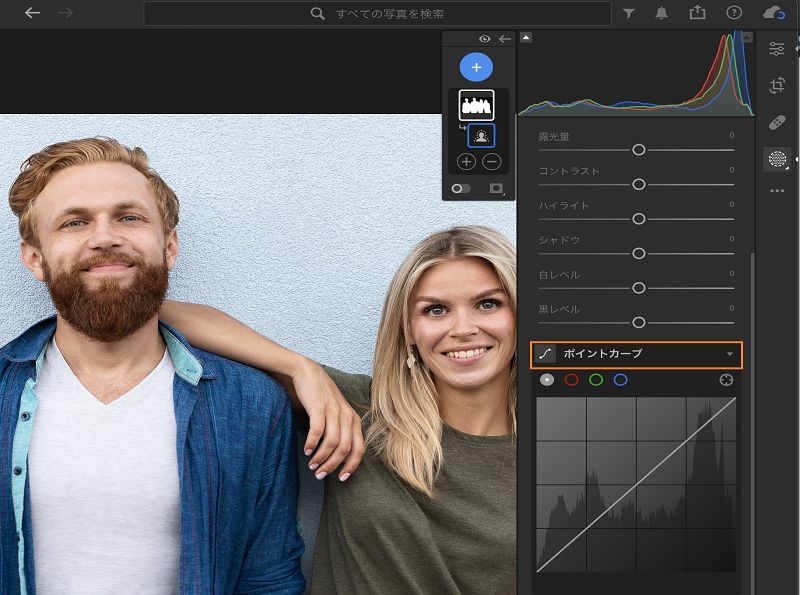Collapse the mask panel with the left arrow
The width and height of the screenshot is (800, 595).
pos(505,39)
